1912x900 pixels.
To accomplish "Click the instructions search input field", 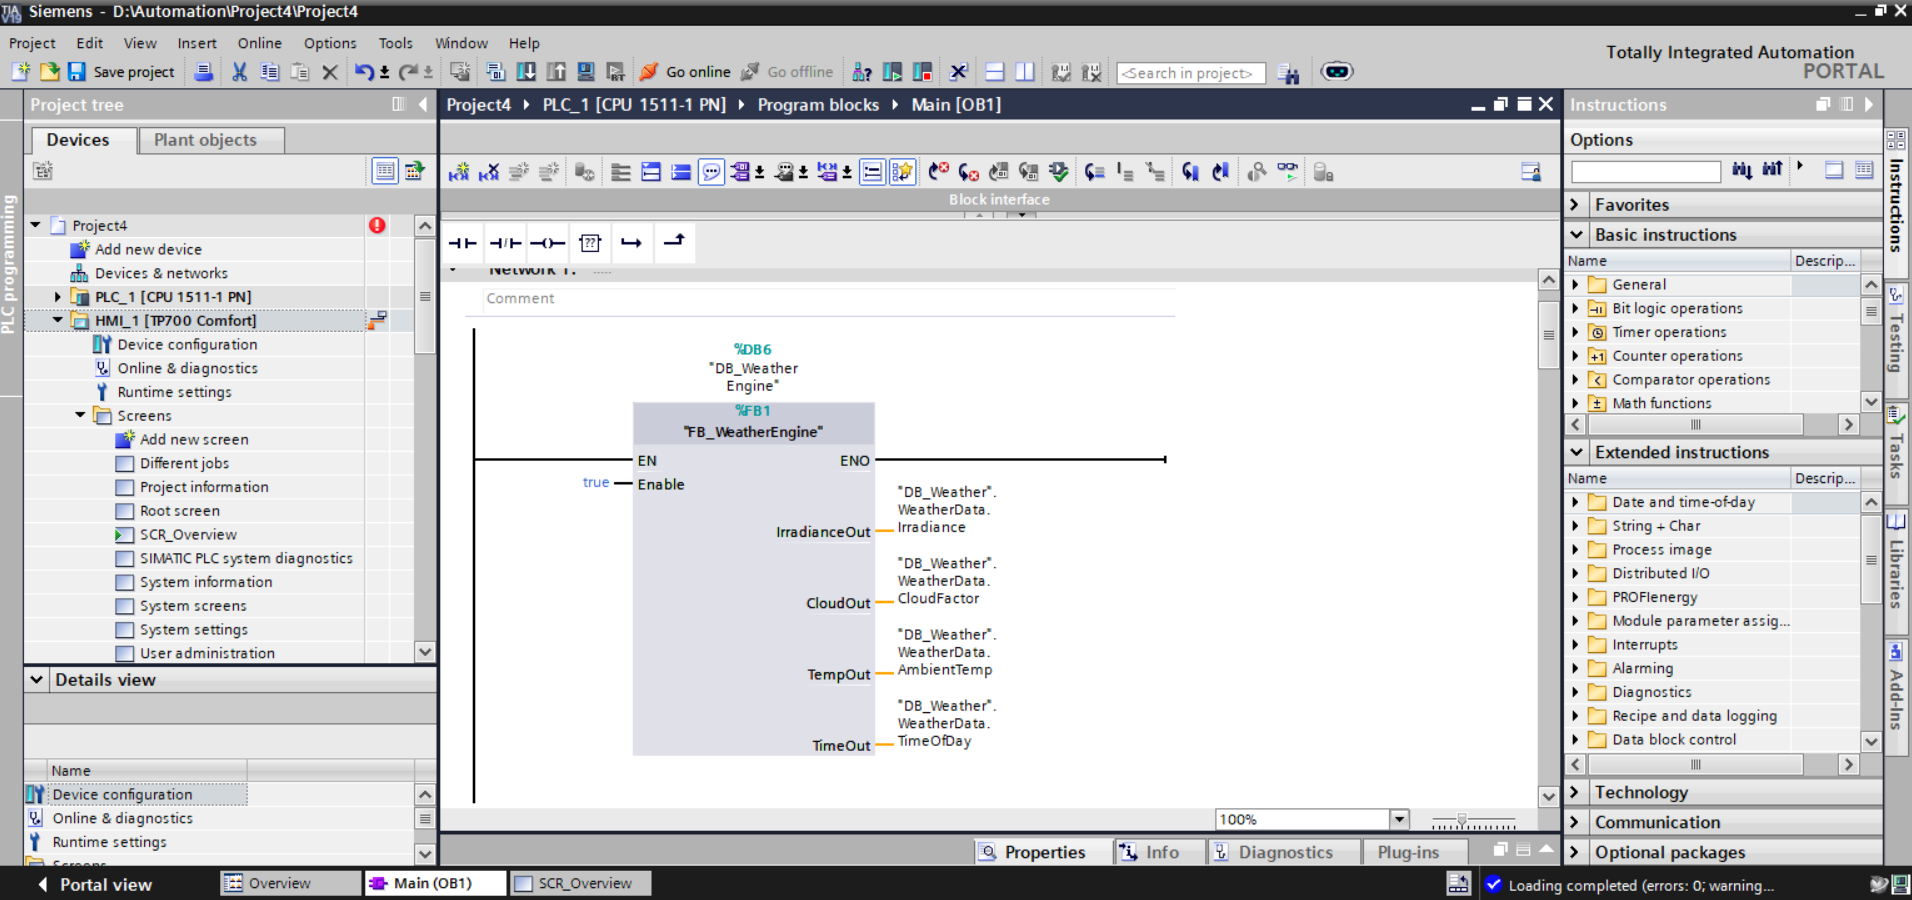I will coord(1645,172).
